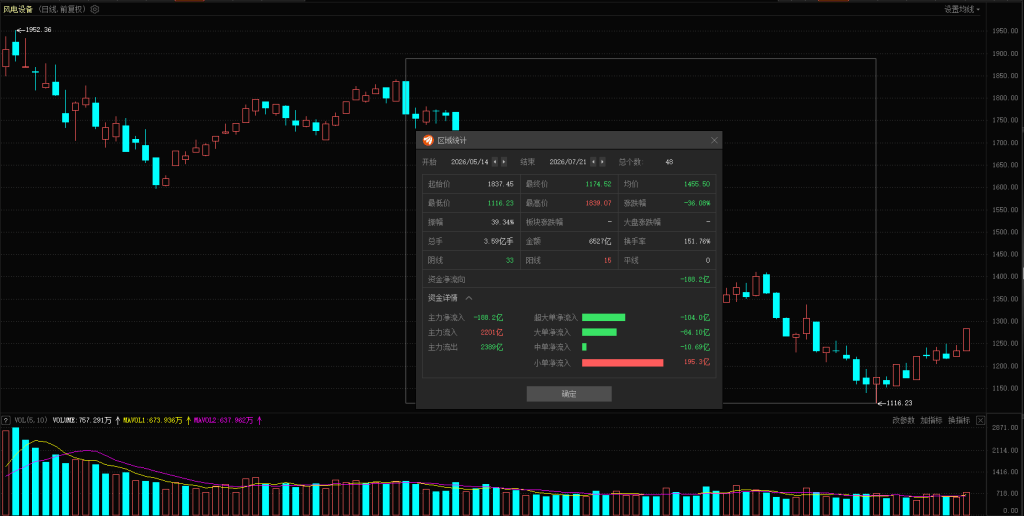
Task: Select the 阴线 count 33
Action: tap(509, 261)
